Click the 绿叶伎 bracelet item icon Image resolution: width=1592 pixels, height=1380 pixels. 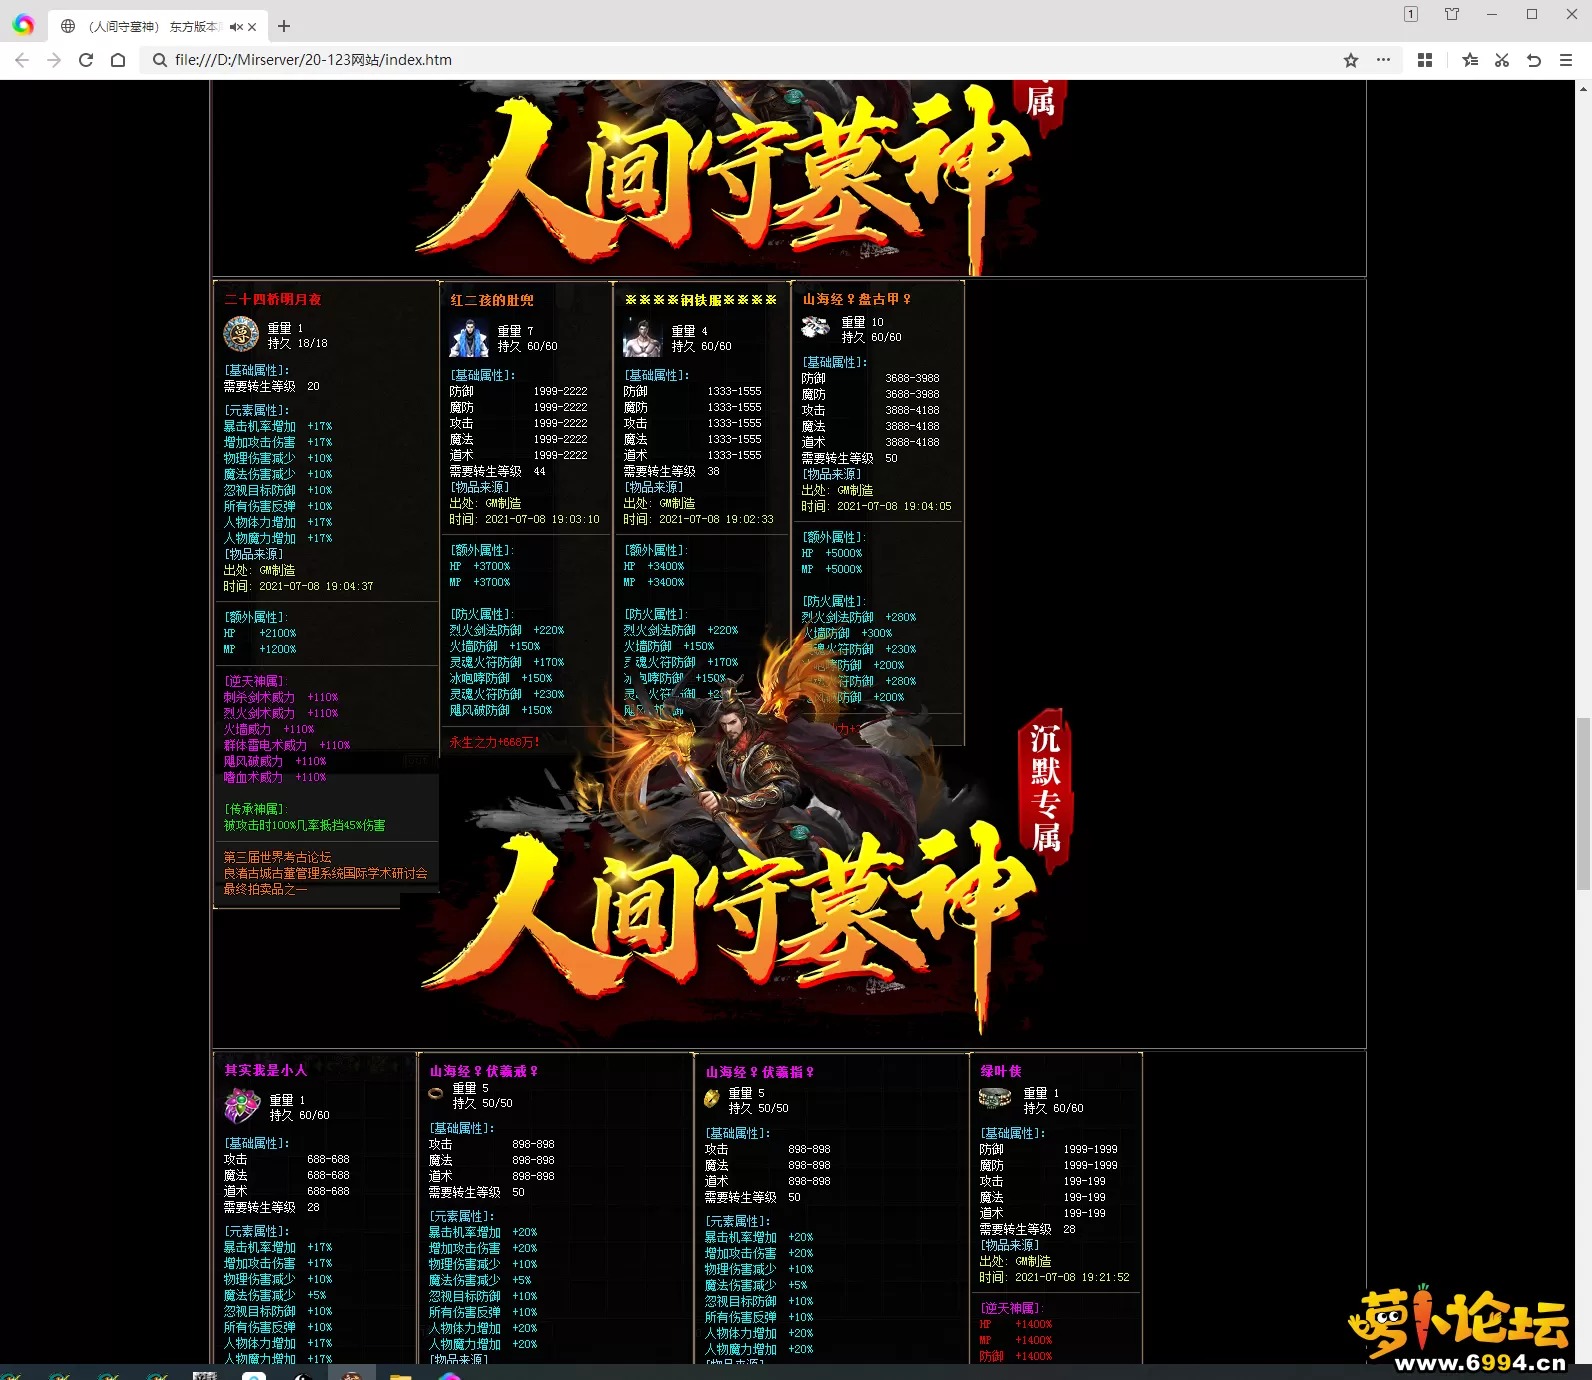click(995, 1099)
